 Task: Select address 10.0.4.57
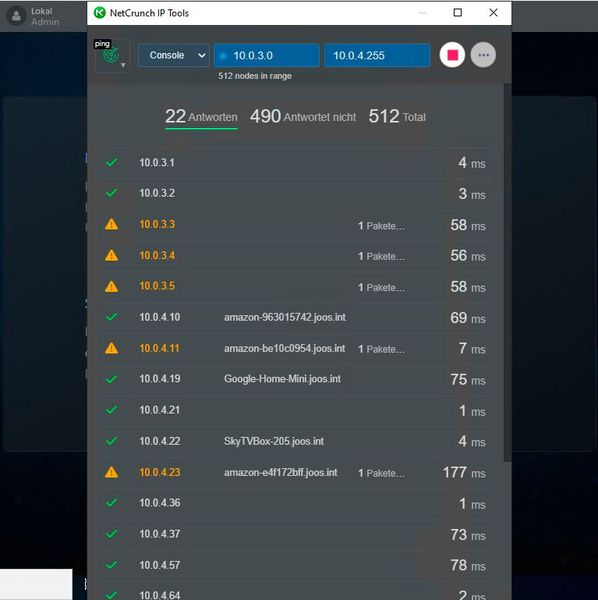pos(160,565)
